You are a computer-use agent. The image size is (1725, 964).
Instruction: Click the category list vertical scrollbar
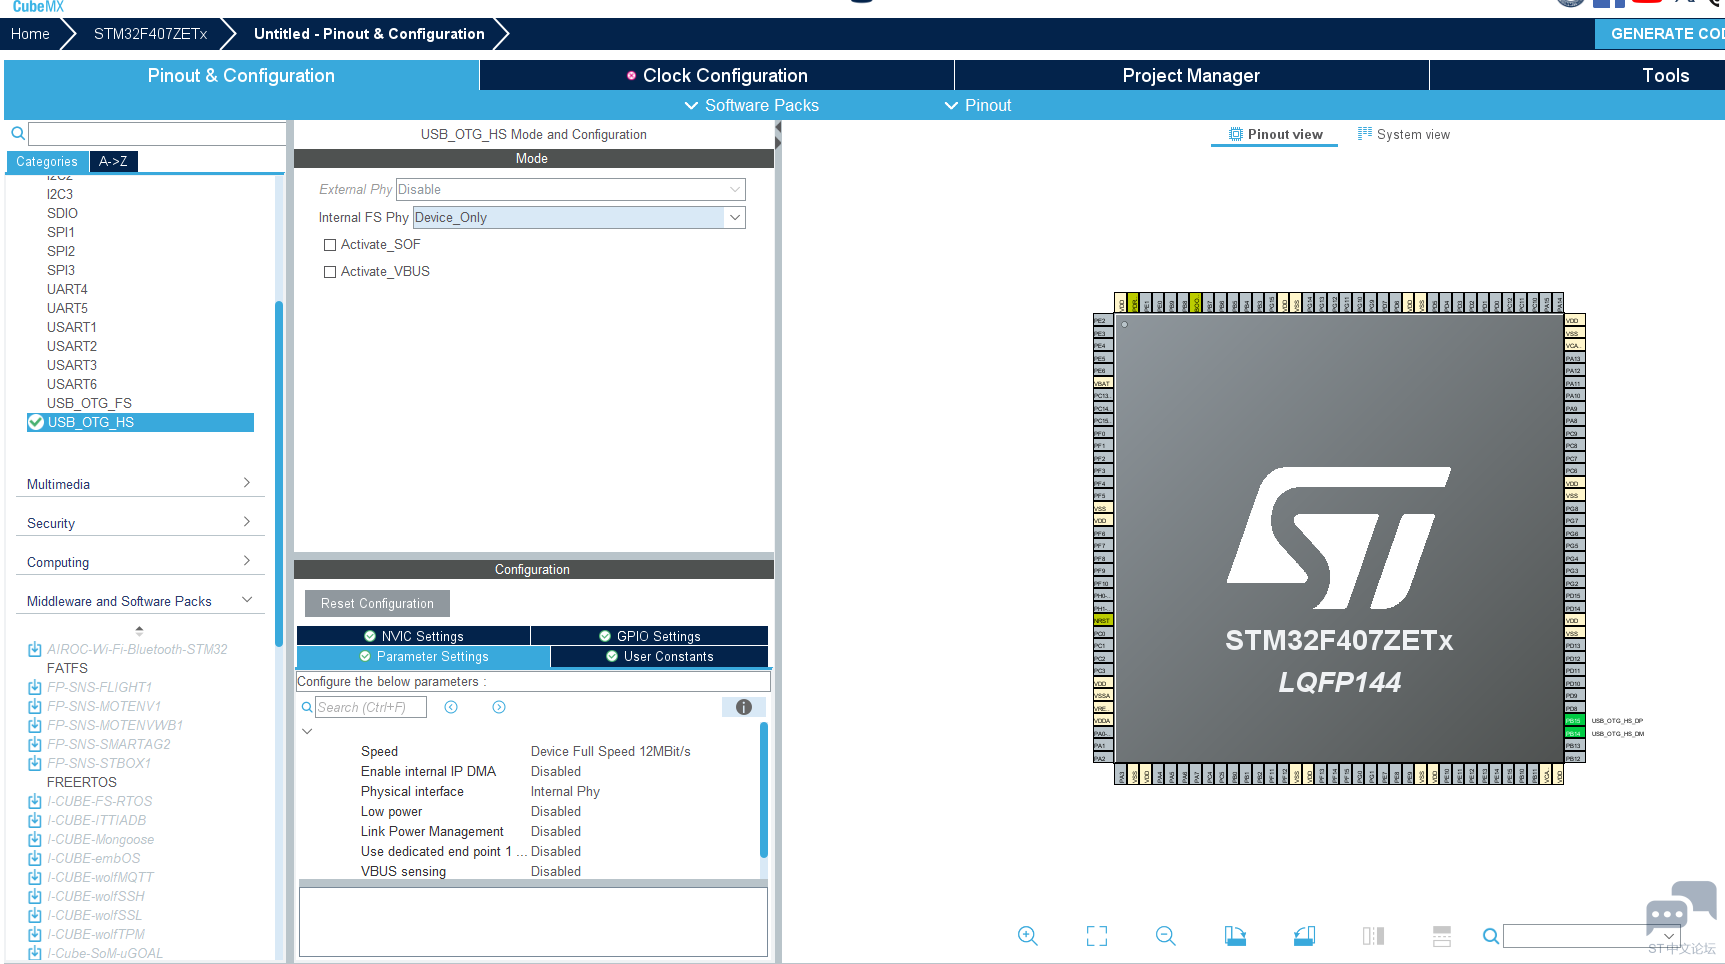pyautogui.click(x=279, y=474)
